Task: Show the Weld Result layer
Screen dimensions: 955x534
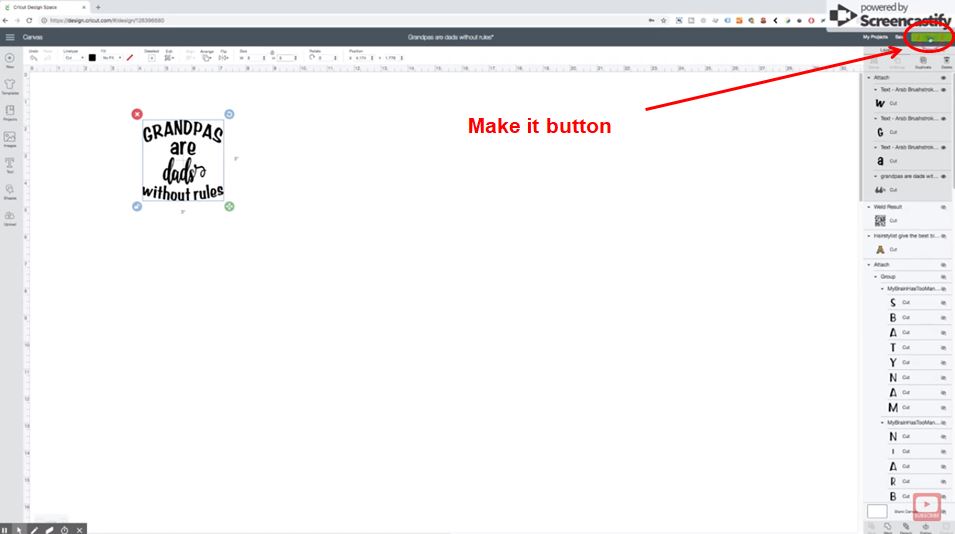Action: coord(943,207)
